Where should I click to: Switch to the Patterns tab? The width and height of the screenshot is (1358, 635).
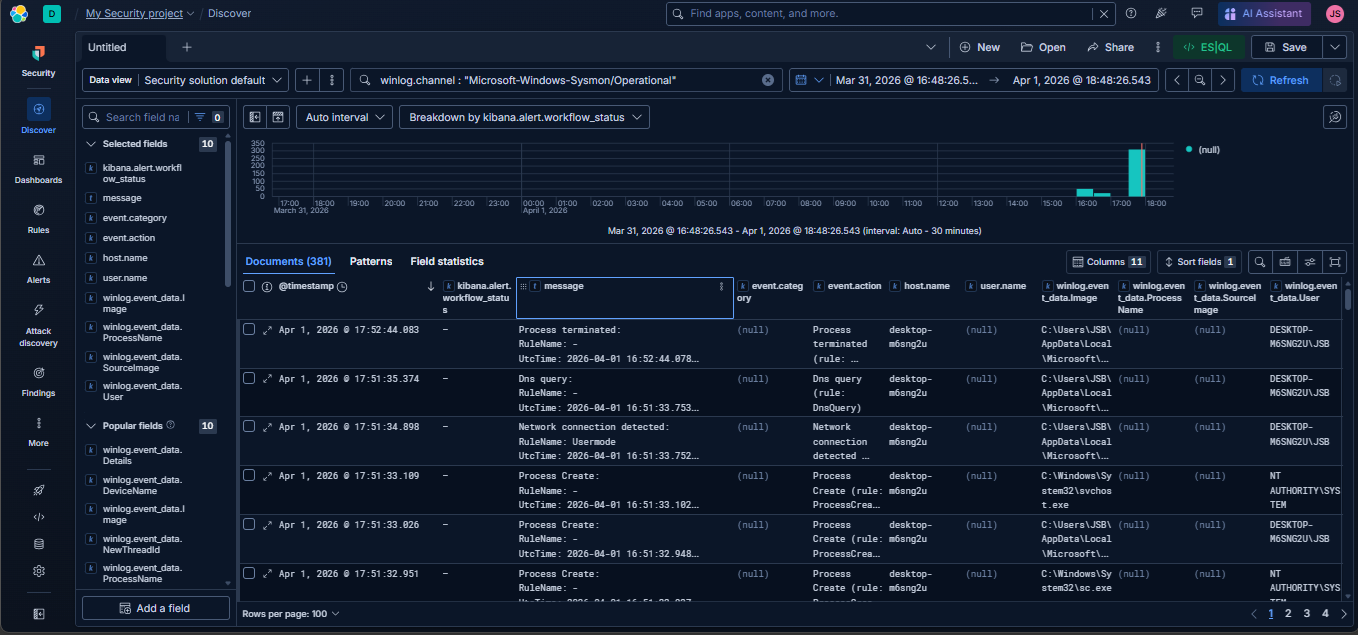click(x=371, y=261)
